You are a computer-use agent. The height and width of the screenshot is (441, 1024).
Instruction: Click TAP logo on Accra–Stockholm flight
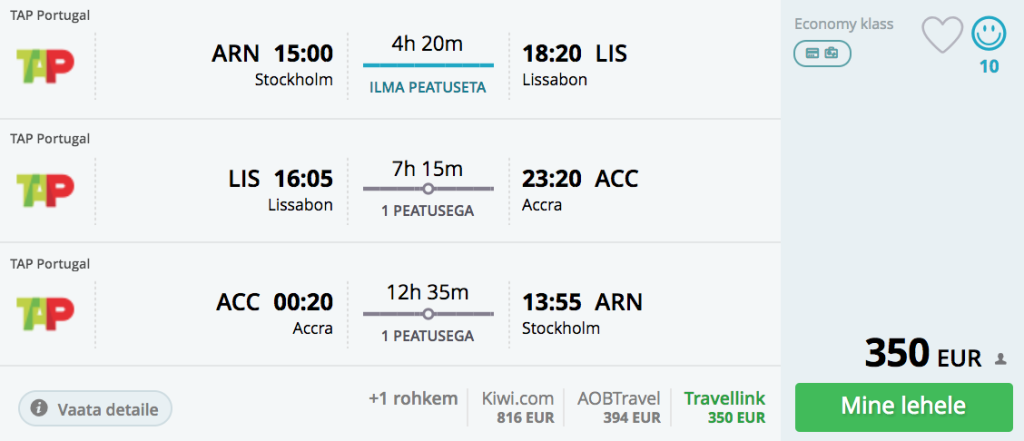pos(46,313)
